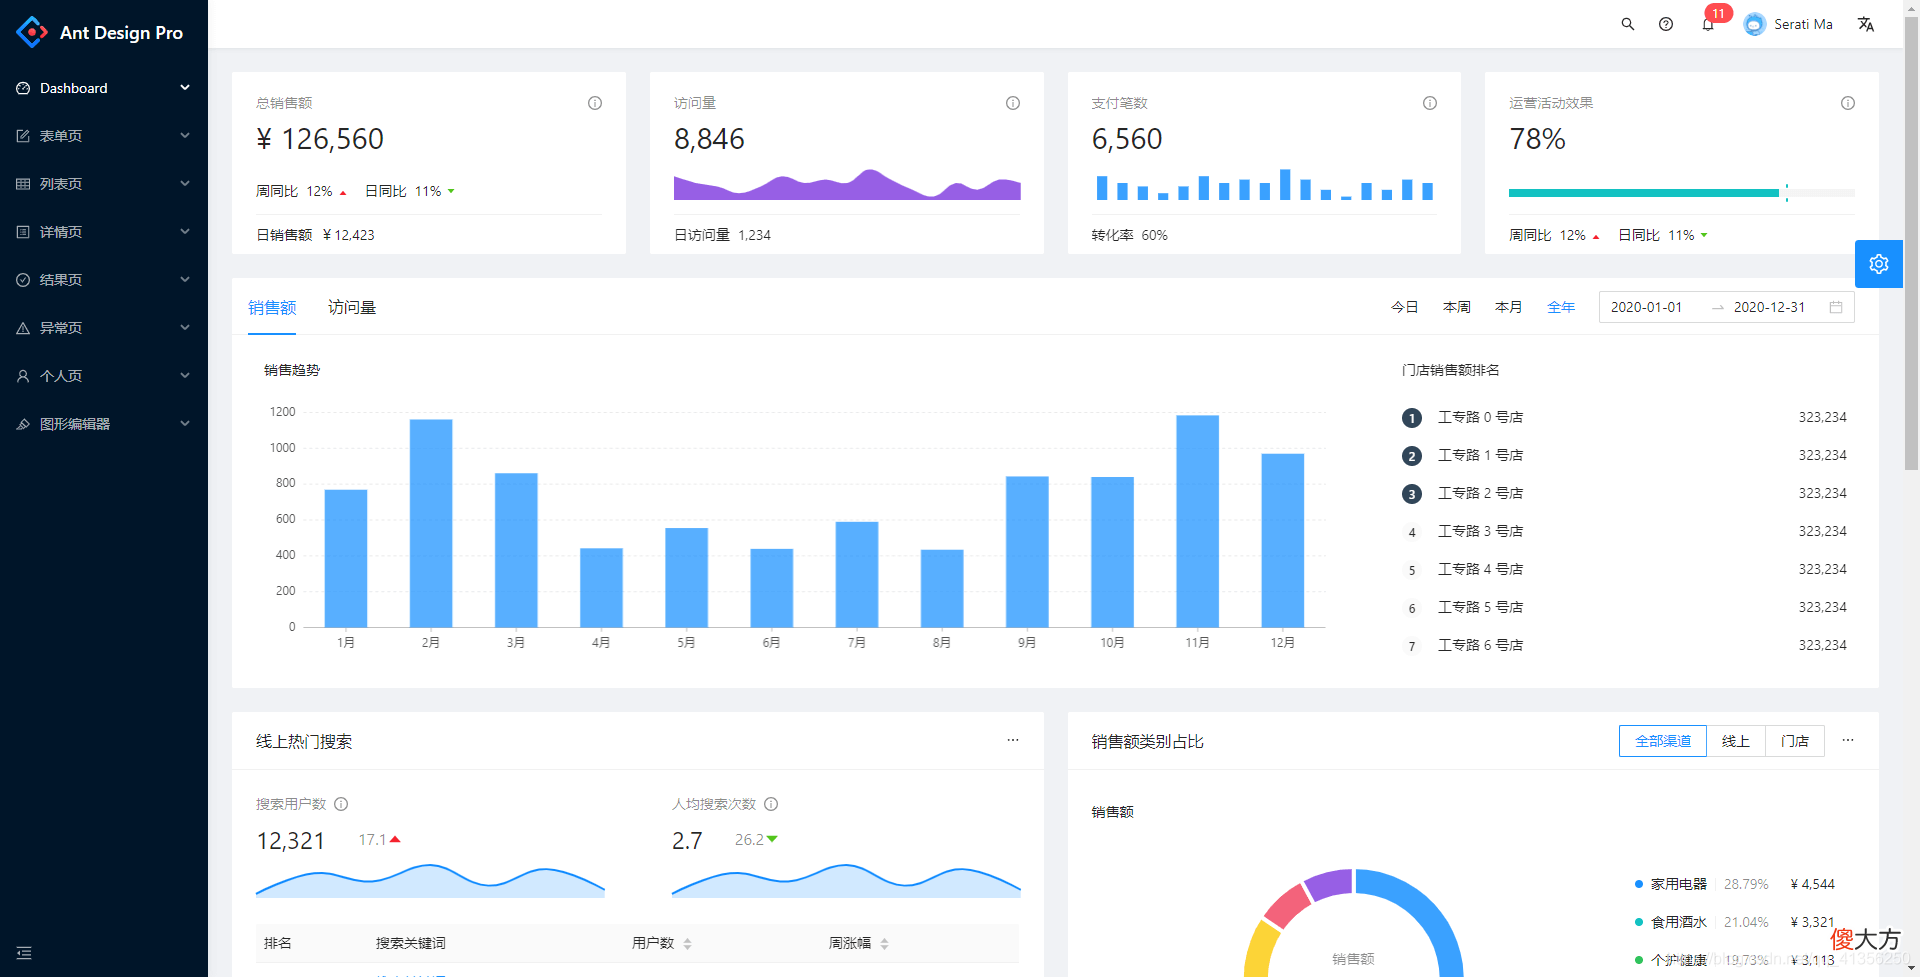Image resolution: width=1920 pixels, height=977 pixels.
Task: Click the Serati Ma username
Action: 1803,25
